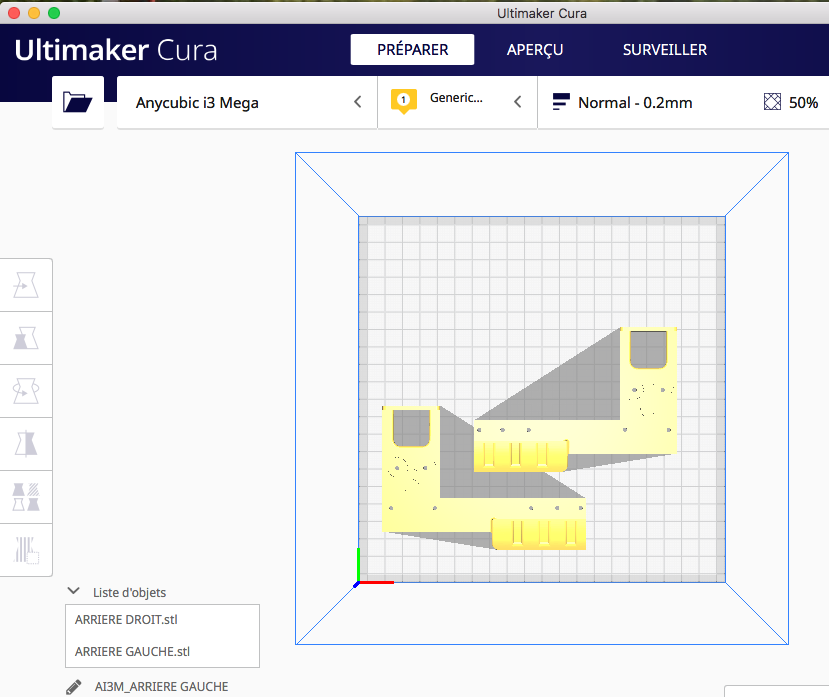The height and width of the screenshot is (697, 829).
Task: Select ARRIERE DROIT.stl in object list
Action: point(162,620)
